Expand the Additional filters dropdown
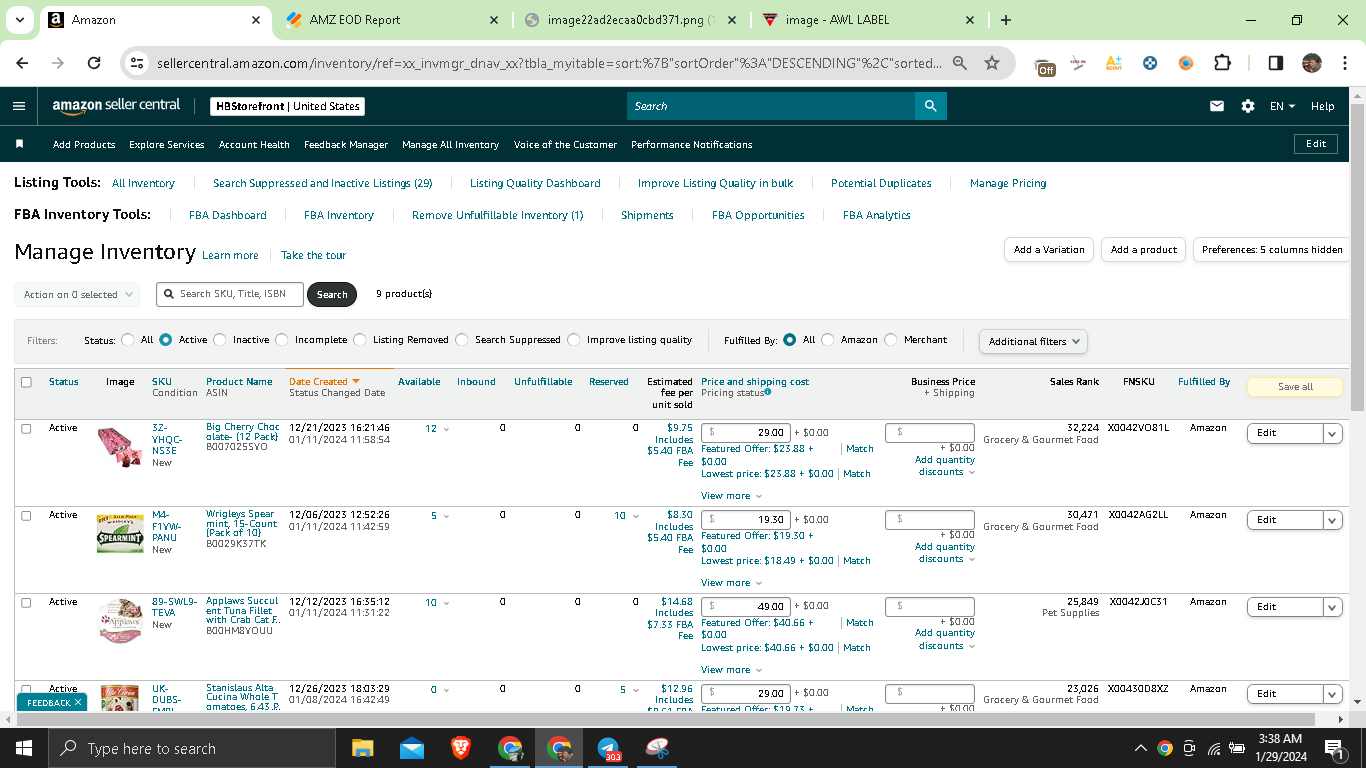This screenshot has width=1366, height=768. [x=1033, y=341]
